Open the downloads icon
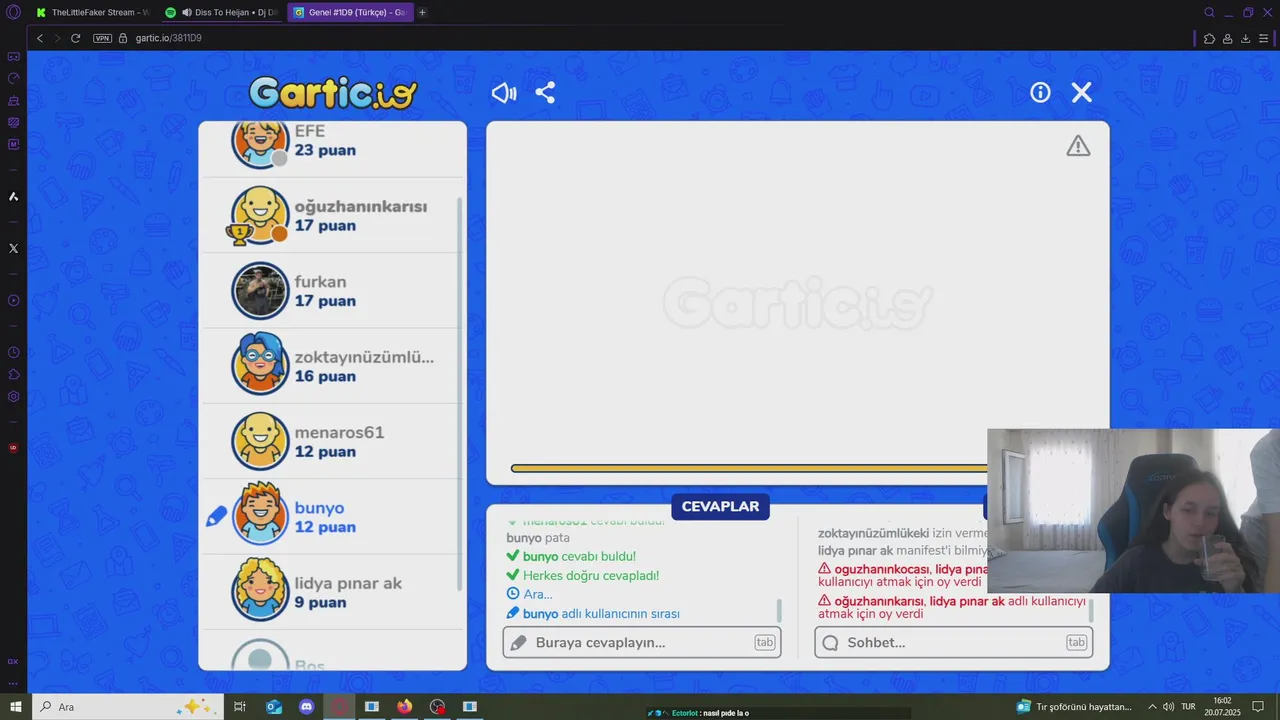 [x=1246, y=38]
